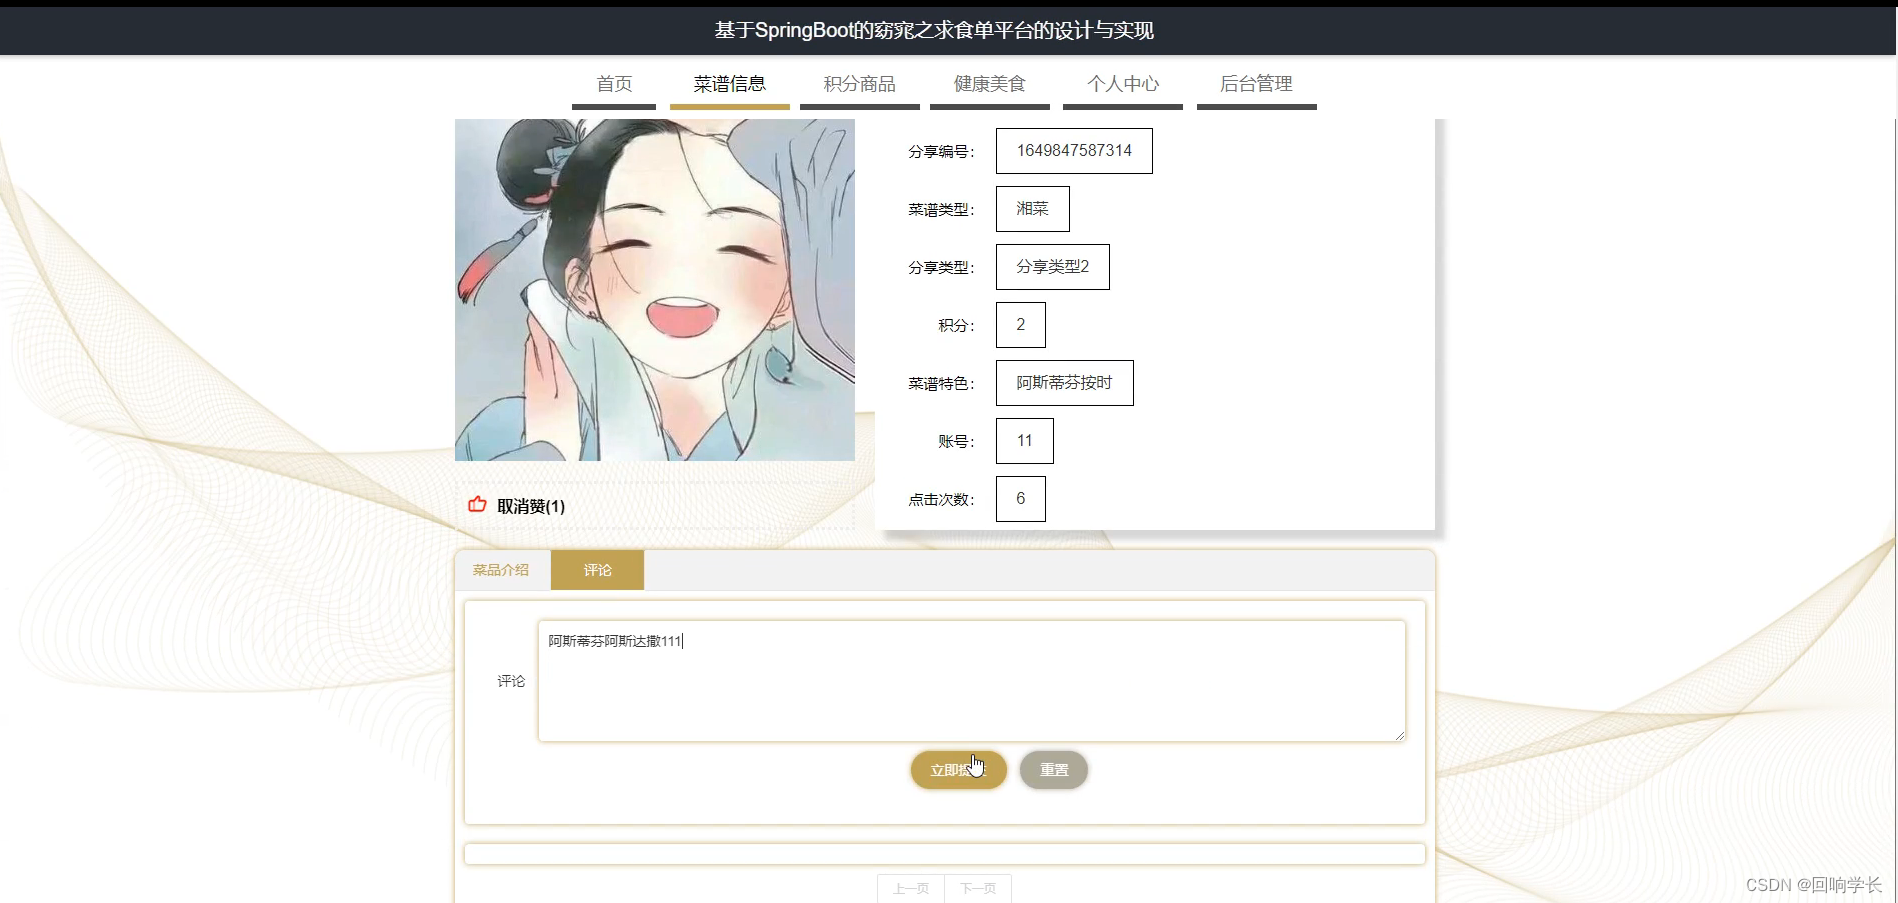
Task: Click the recipe illustration image
Action: coord(654,289)
